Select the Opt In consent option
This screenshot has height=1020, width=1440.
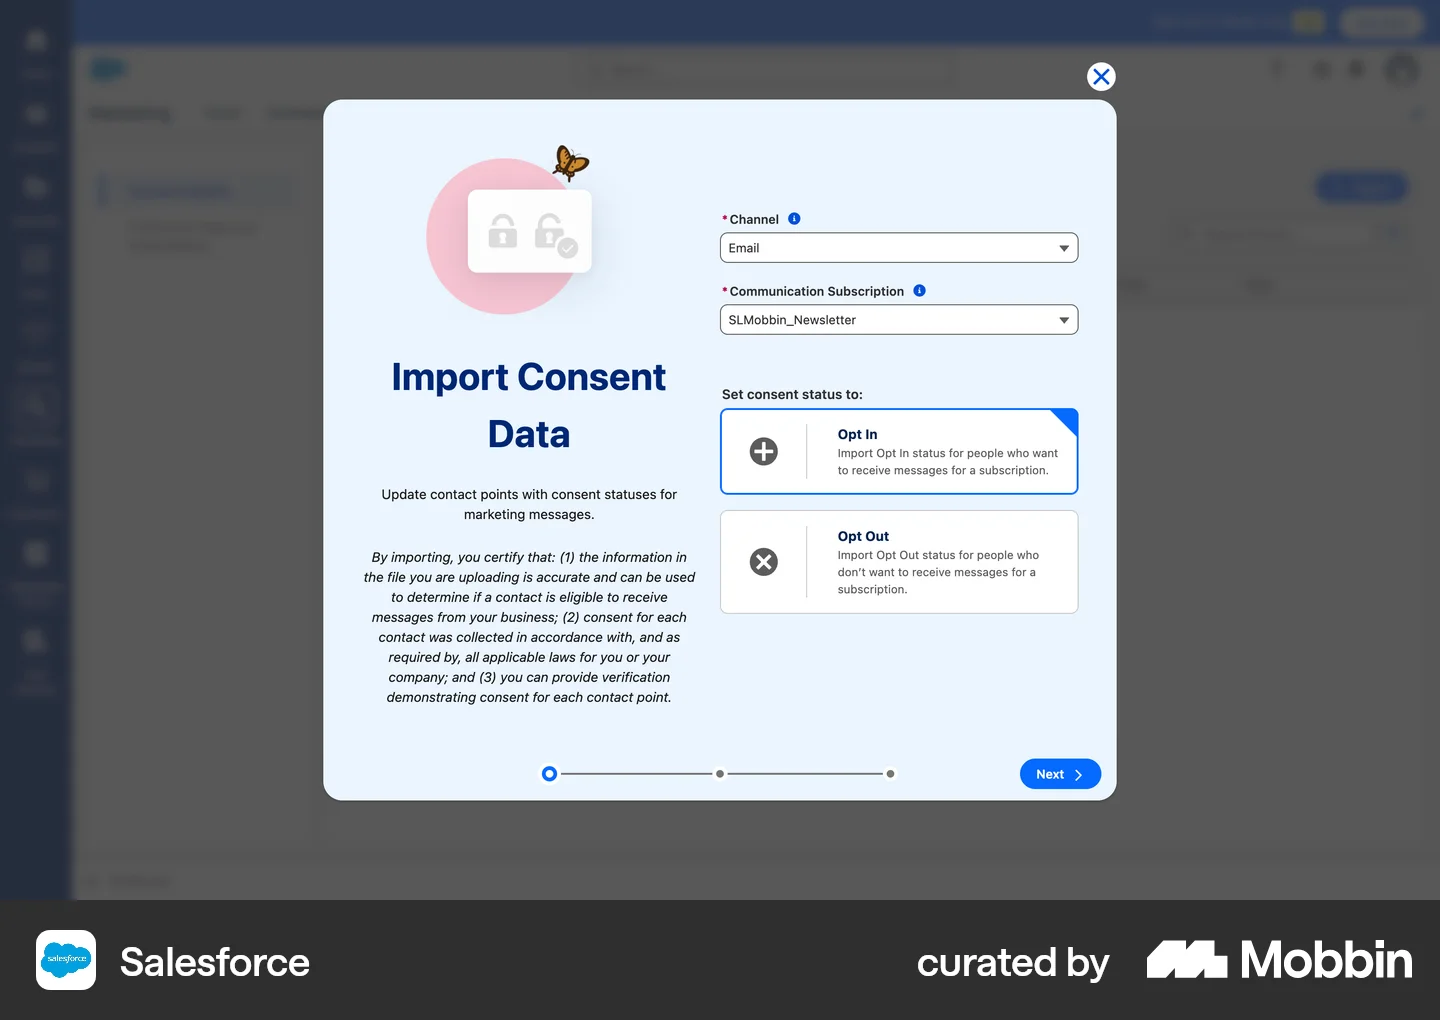(899, 452)
